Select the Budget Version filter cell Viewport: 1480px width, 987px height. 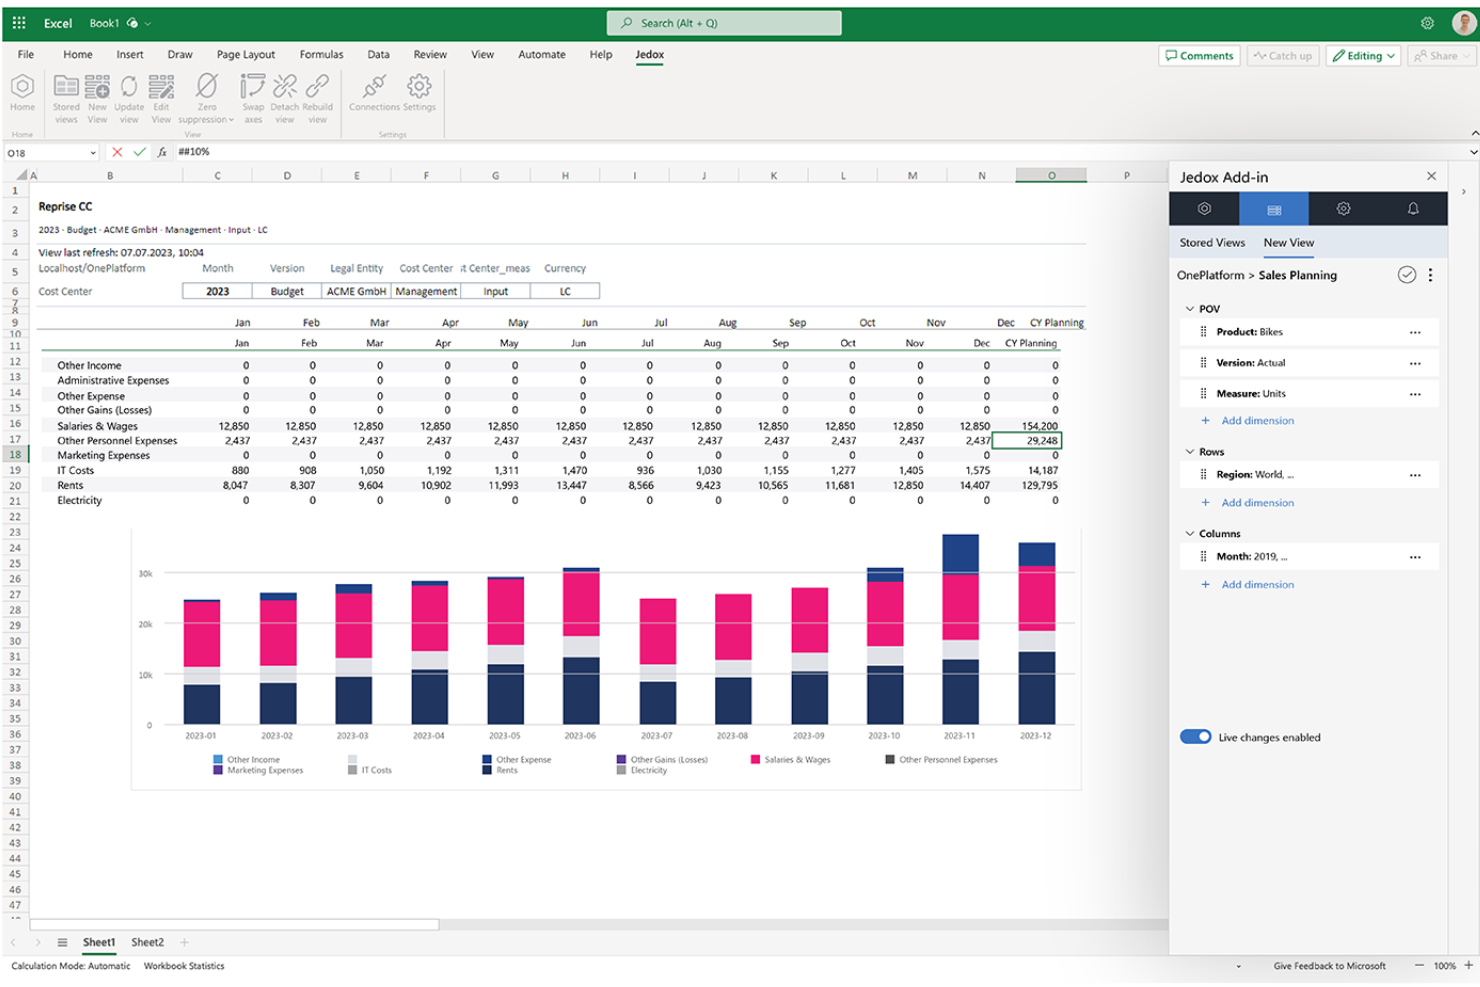click(x=287, y=292)
